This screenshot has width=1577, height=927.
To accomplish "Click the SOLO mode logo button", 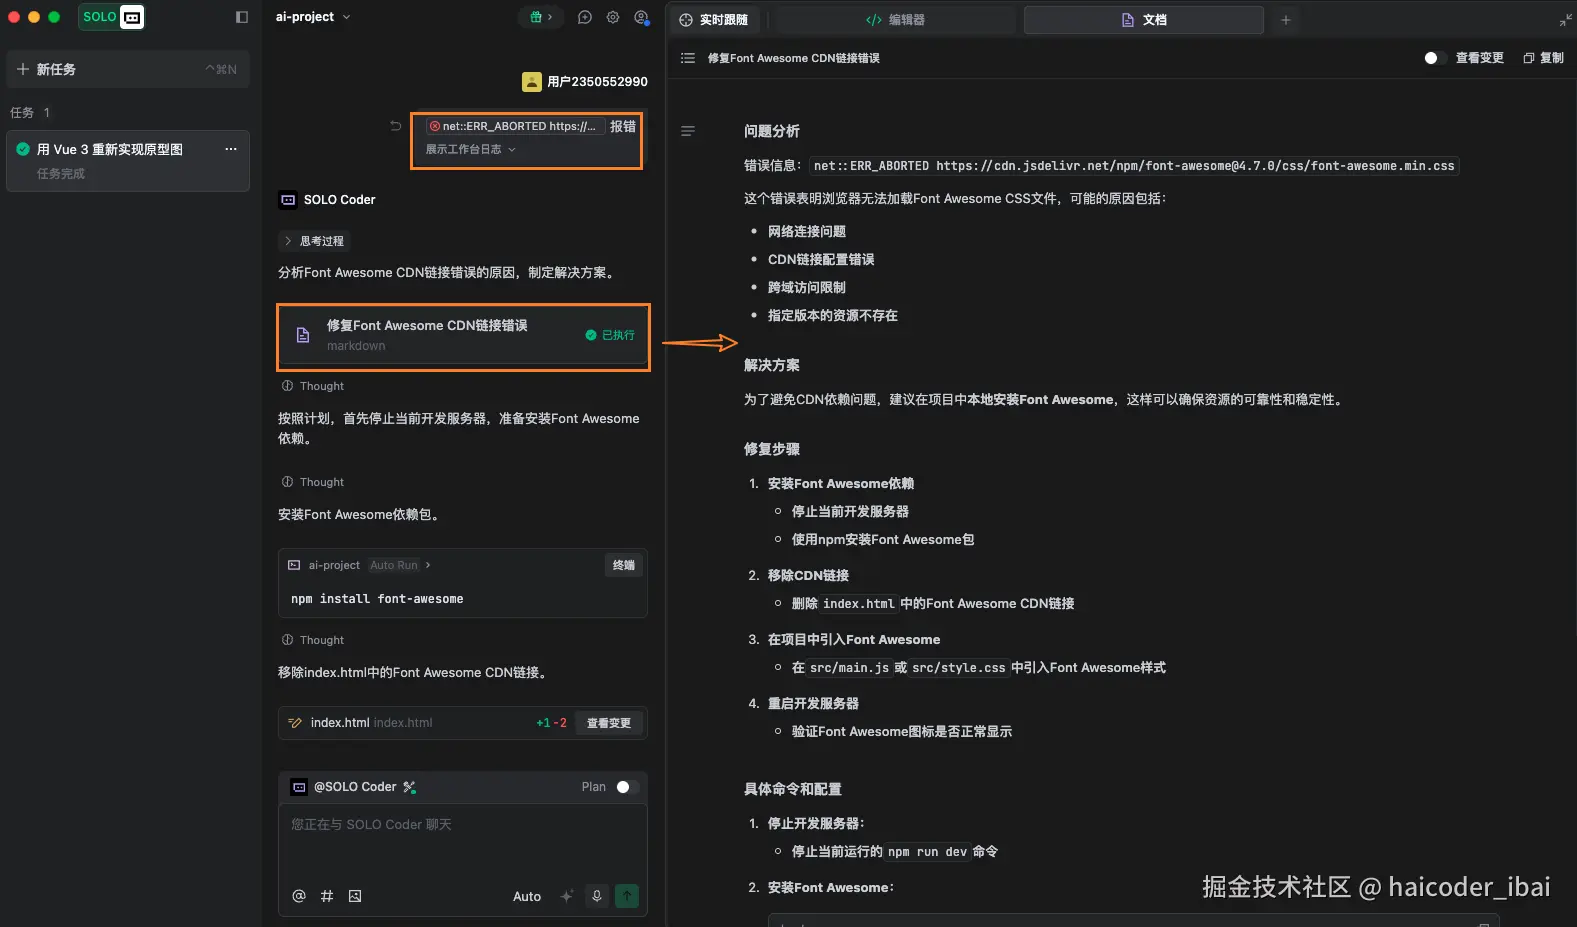I will (x=111, y=17).
